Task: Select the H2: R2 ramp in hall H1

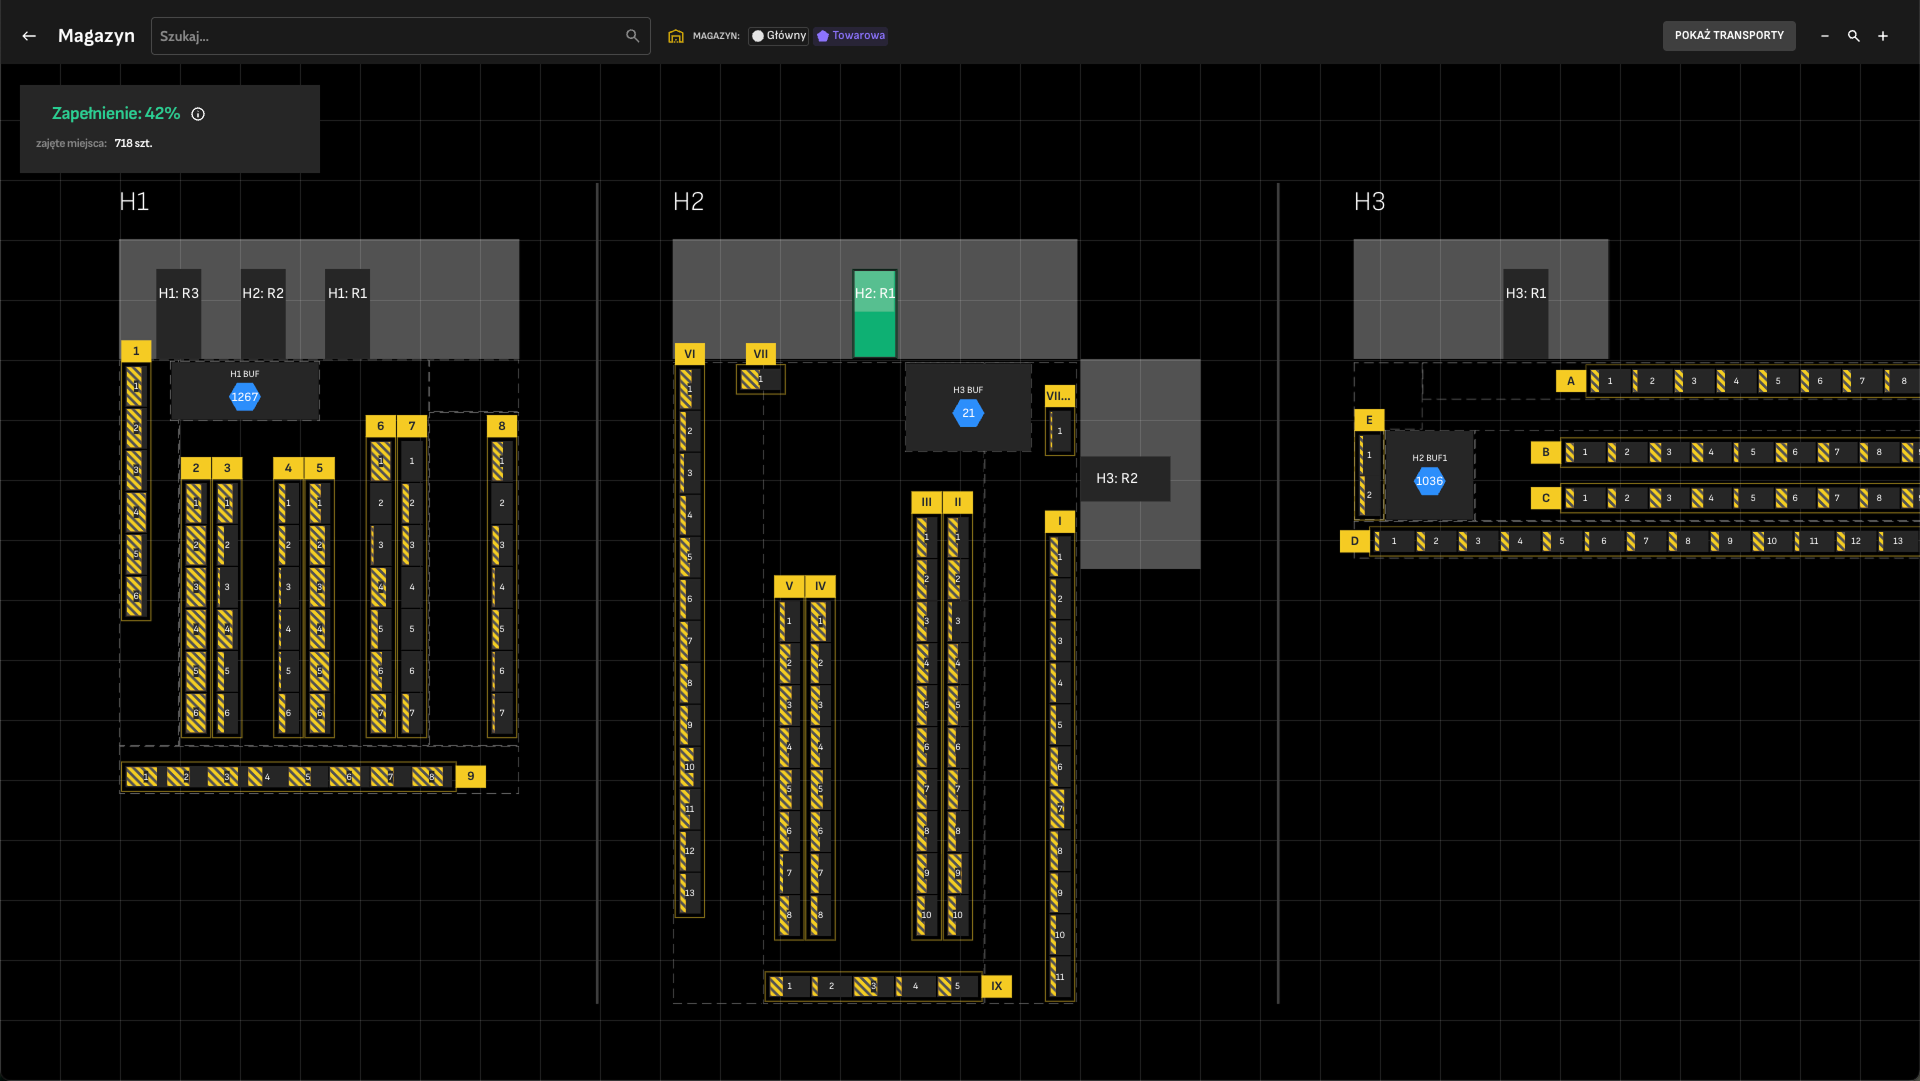Action: [x=263, y=314]
